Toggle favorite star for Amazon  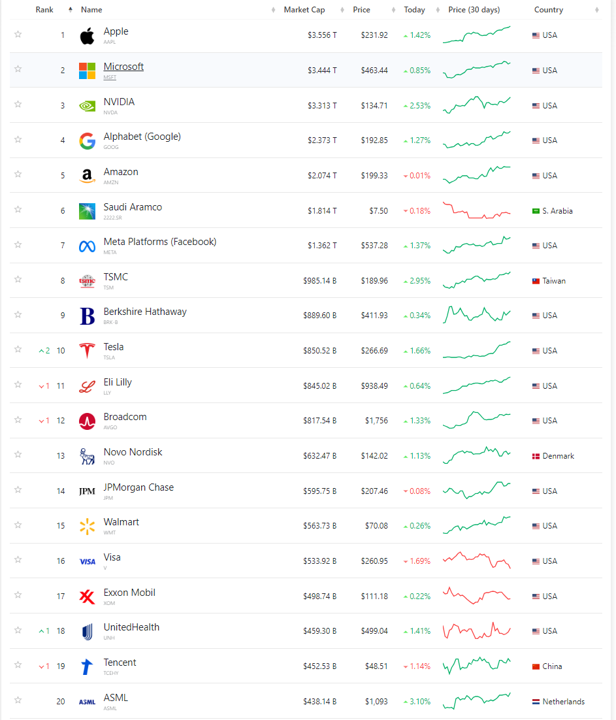point(18,174)
